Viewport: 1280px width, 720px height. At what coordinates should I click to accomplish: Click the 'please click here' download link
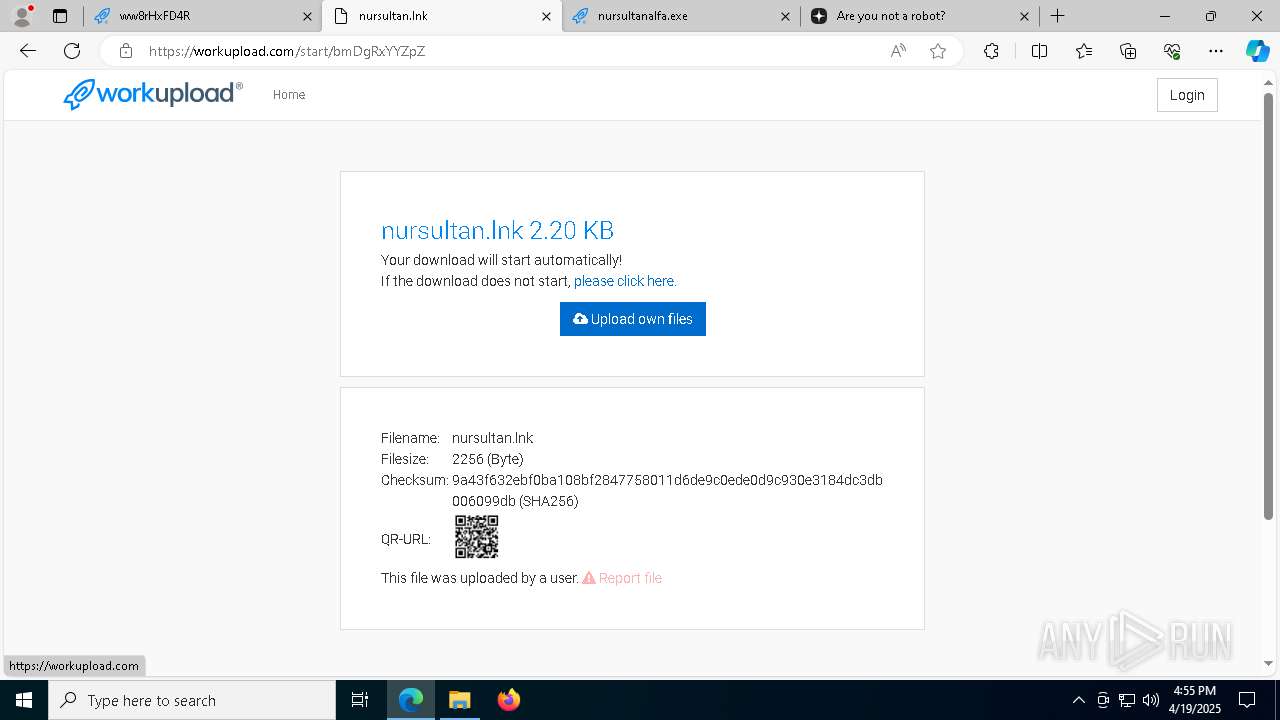625,281
